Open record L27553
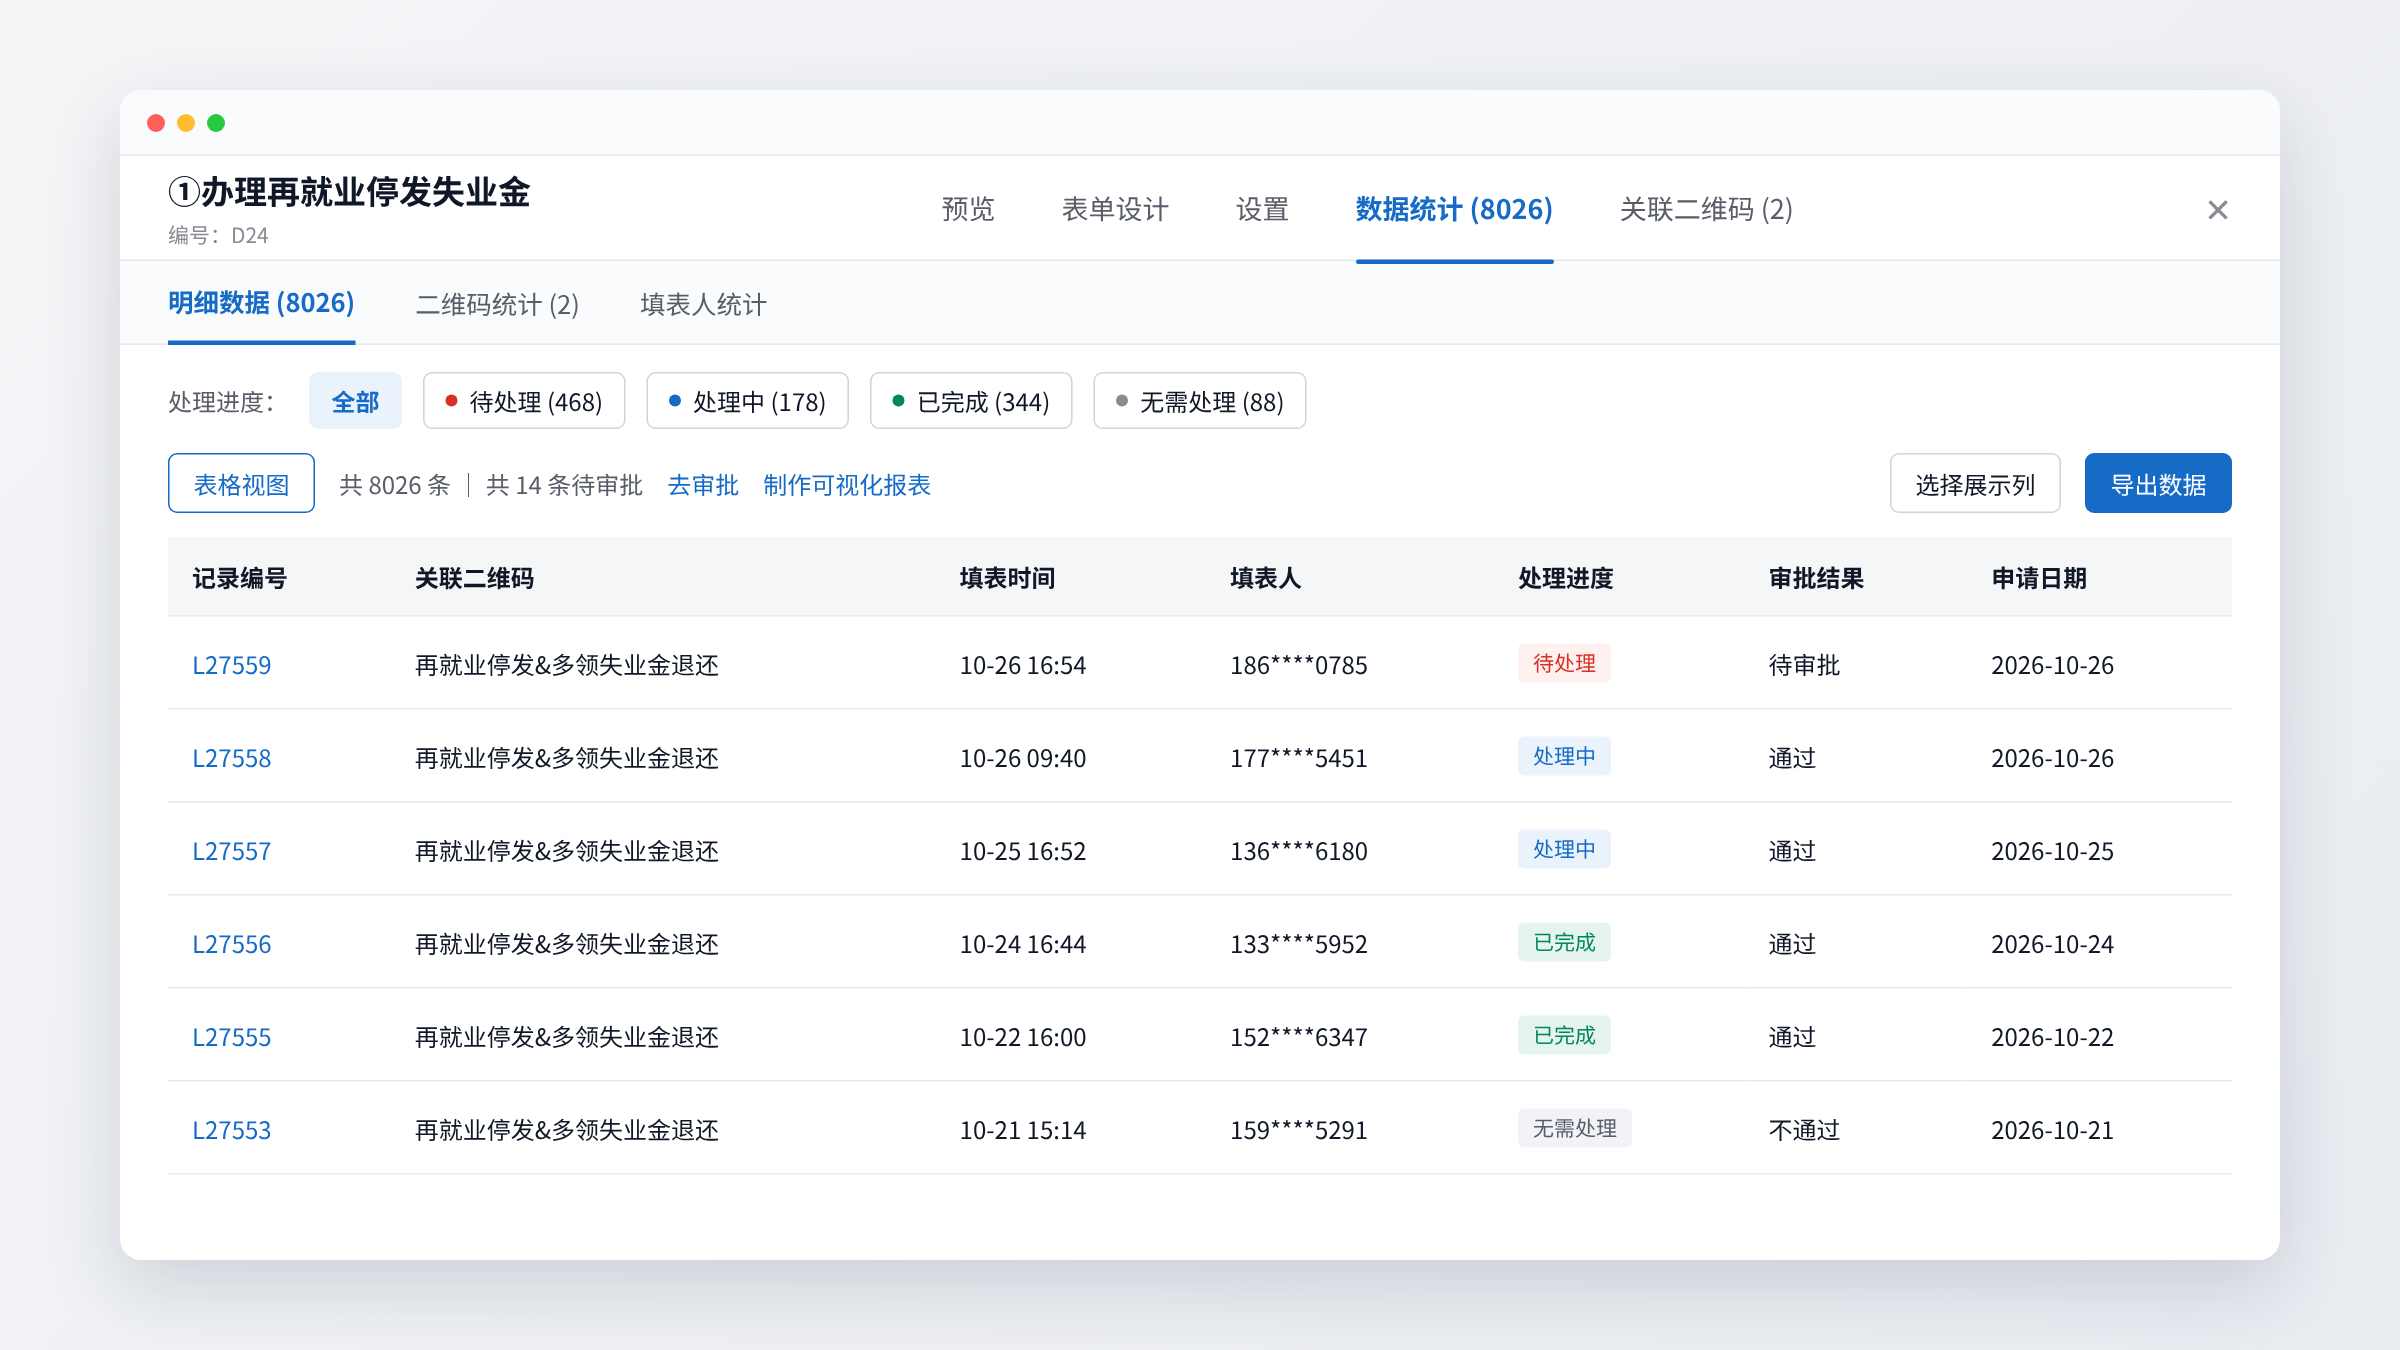This screenshot has width=2400, height=1350. [231, 1130]
